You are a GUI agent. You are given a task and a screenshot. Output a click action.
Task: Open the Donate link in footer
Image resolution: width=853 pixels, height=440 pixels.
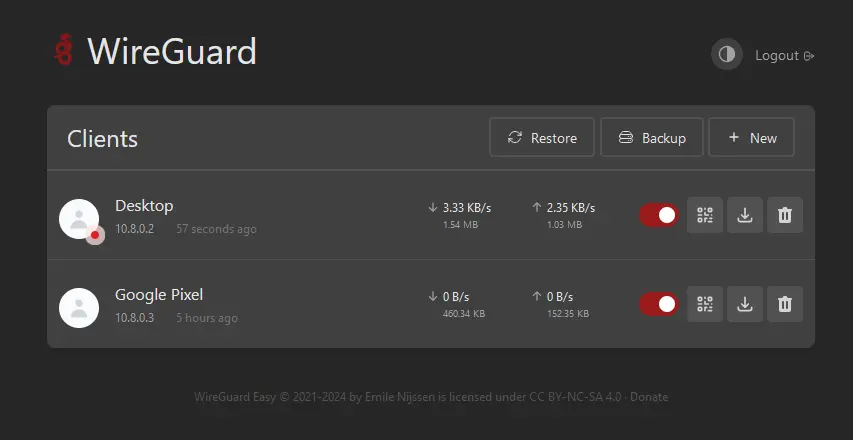click(x=649, y=397)
